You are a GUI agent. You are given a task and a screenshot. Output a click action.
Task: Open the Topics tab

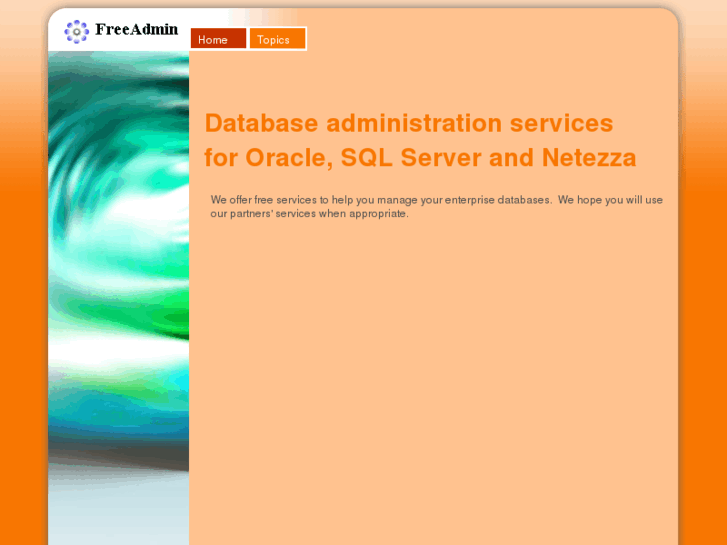pos(278,39)
